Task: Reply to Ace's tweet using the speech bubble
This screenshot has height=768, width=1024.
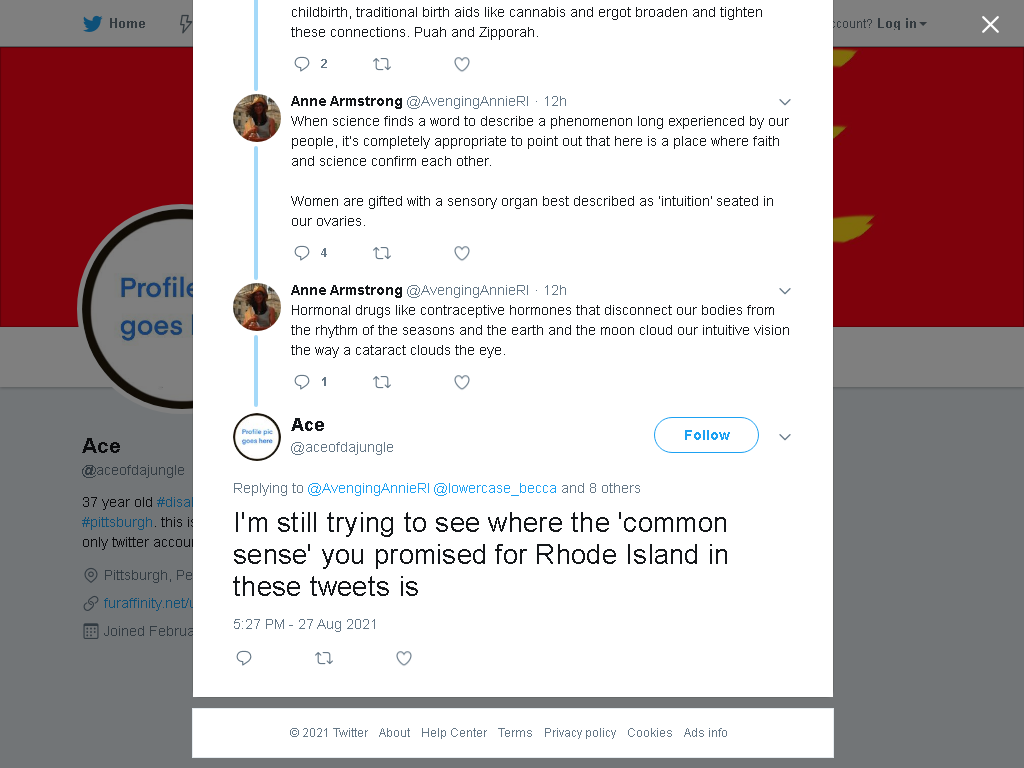Action: coord(244,658)
